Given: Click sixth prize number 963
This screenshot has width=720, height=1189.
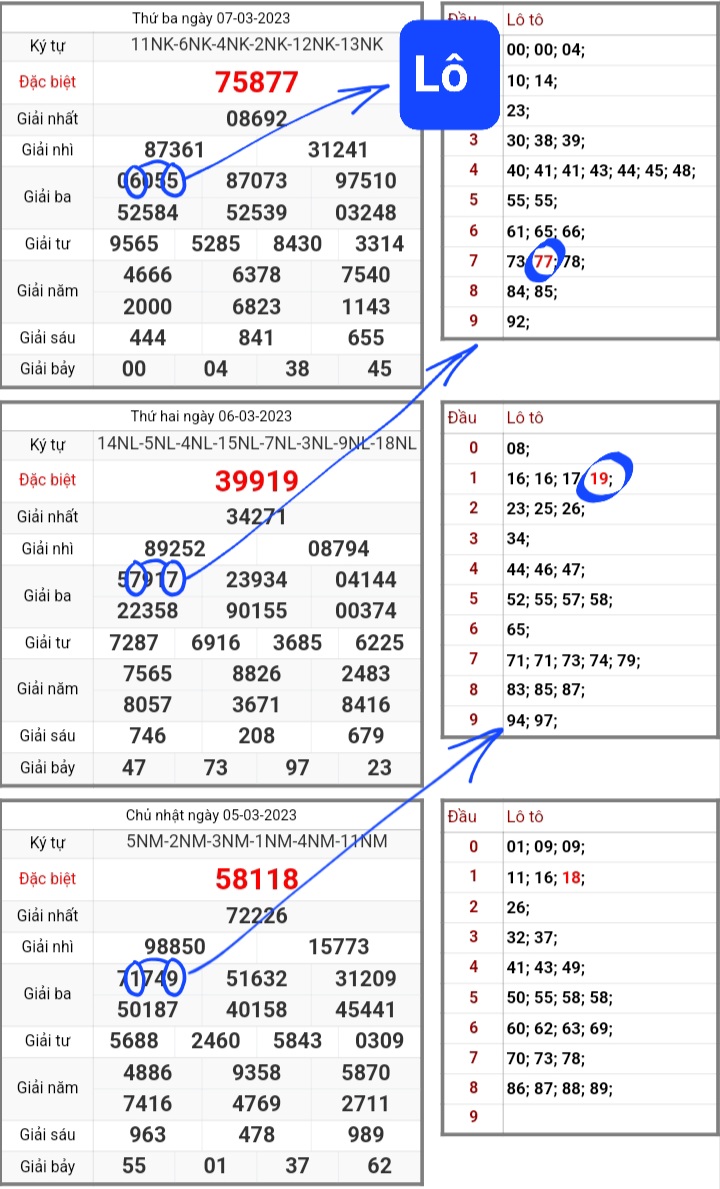Looking at the screenshot, I should coord(148,1134).
